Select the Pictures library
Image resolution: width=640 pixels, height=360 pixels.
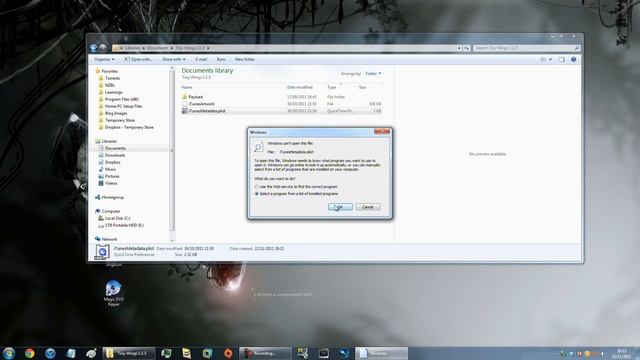(112, 176)
